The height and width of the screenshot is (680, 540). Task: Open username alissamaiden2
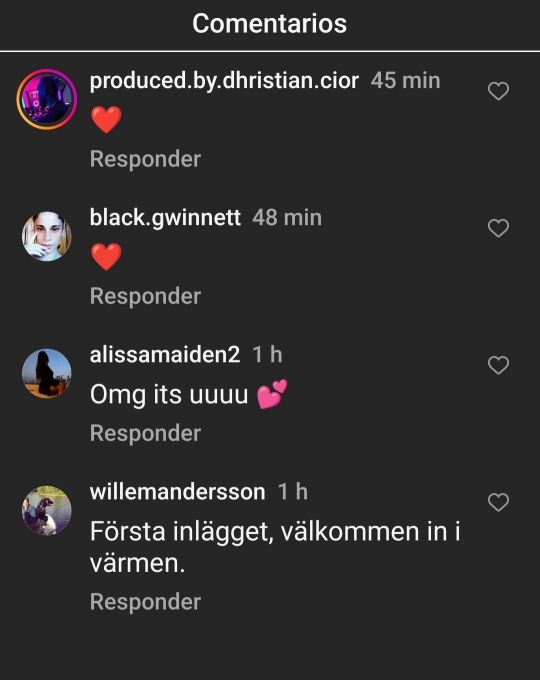[165, 355]
